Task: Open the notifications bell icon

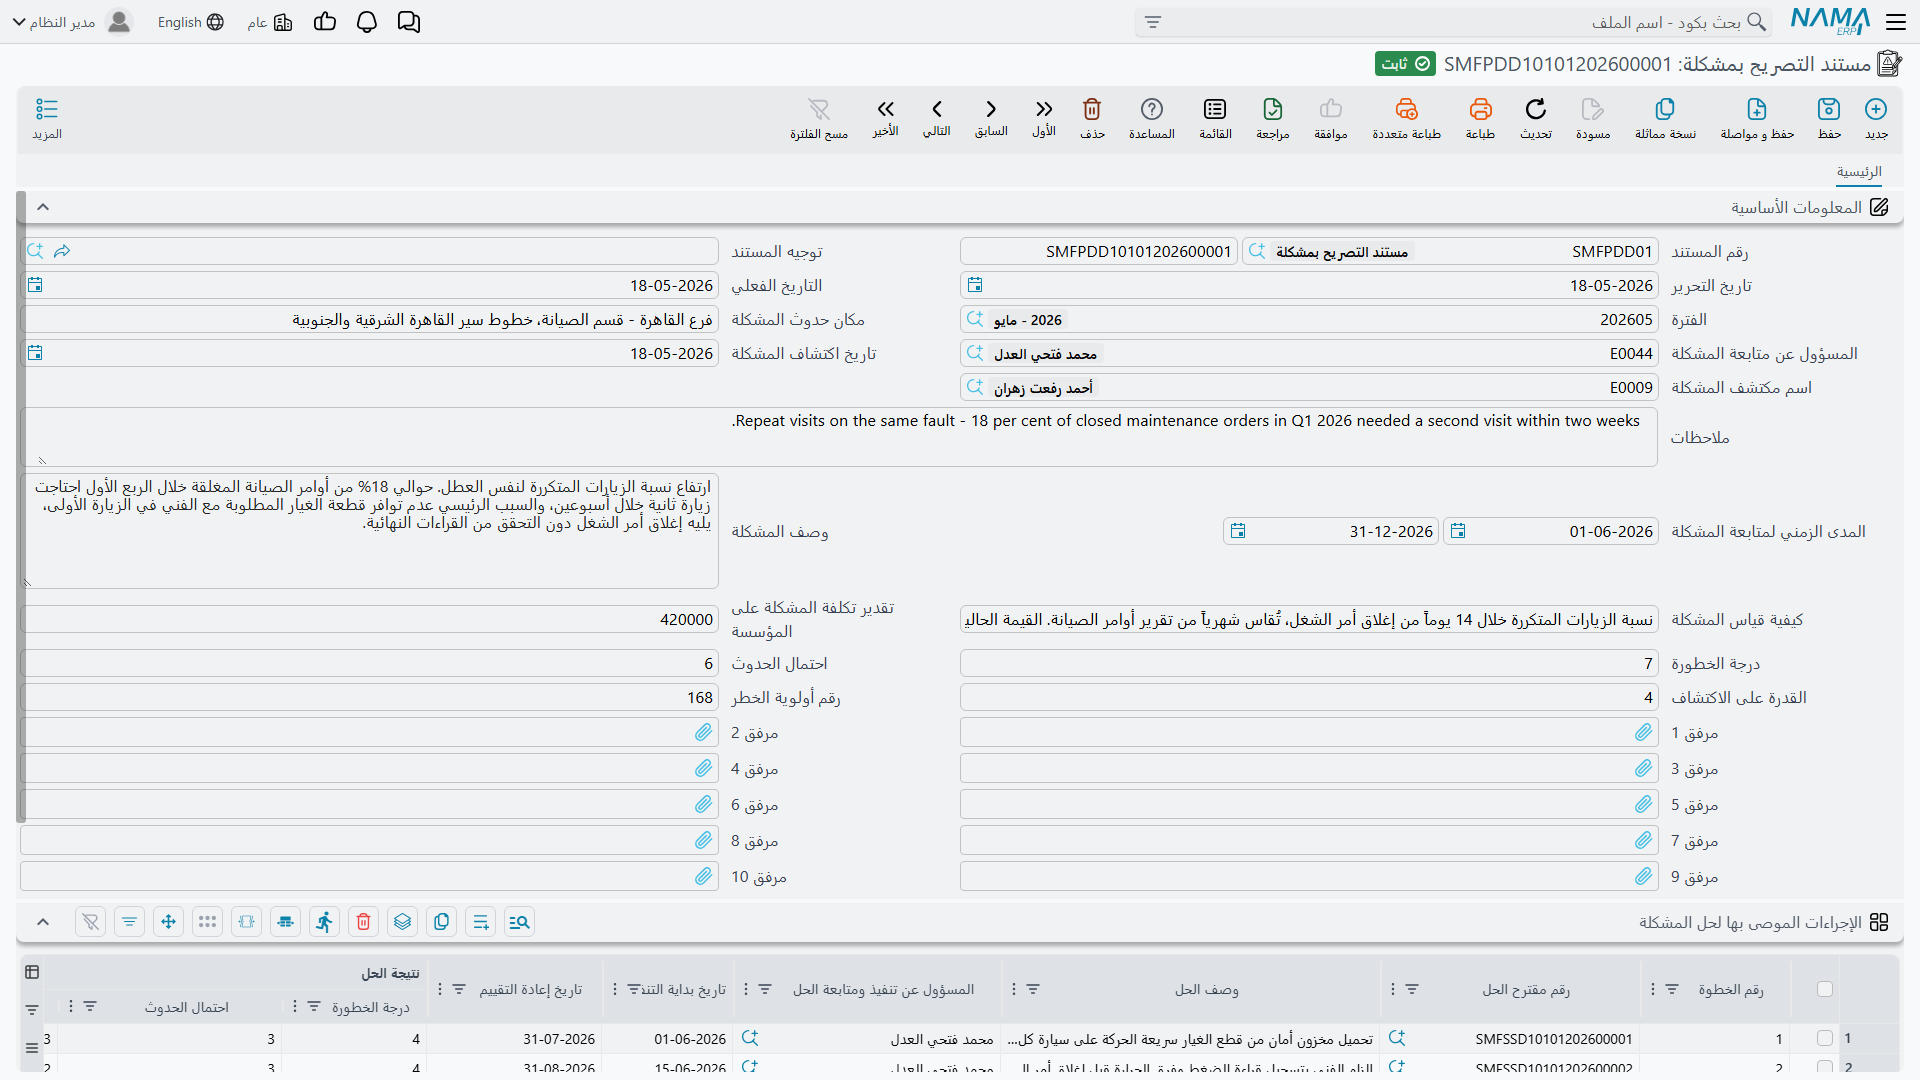Action: (367, 22)
